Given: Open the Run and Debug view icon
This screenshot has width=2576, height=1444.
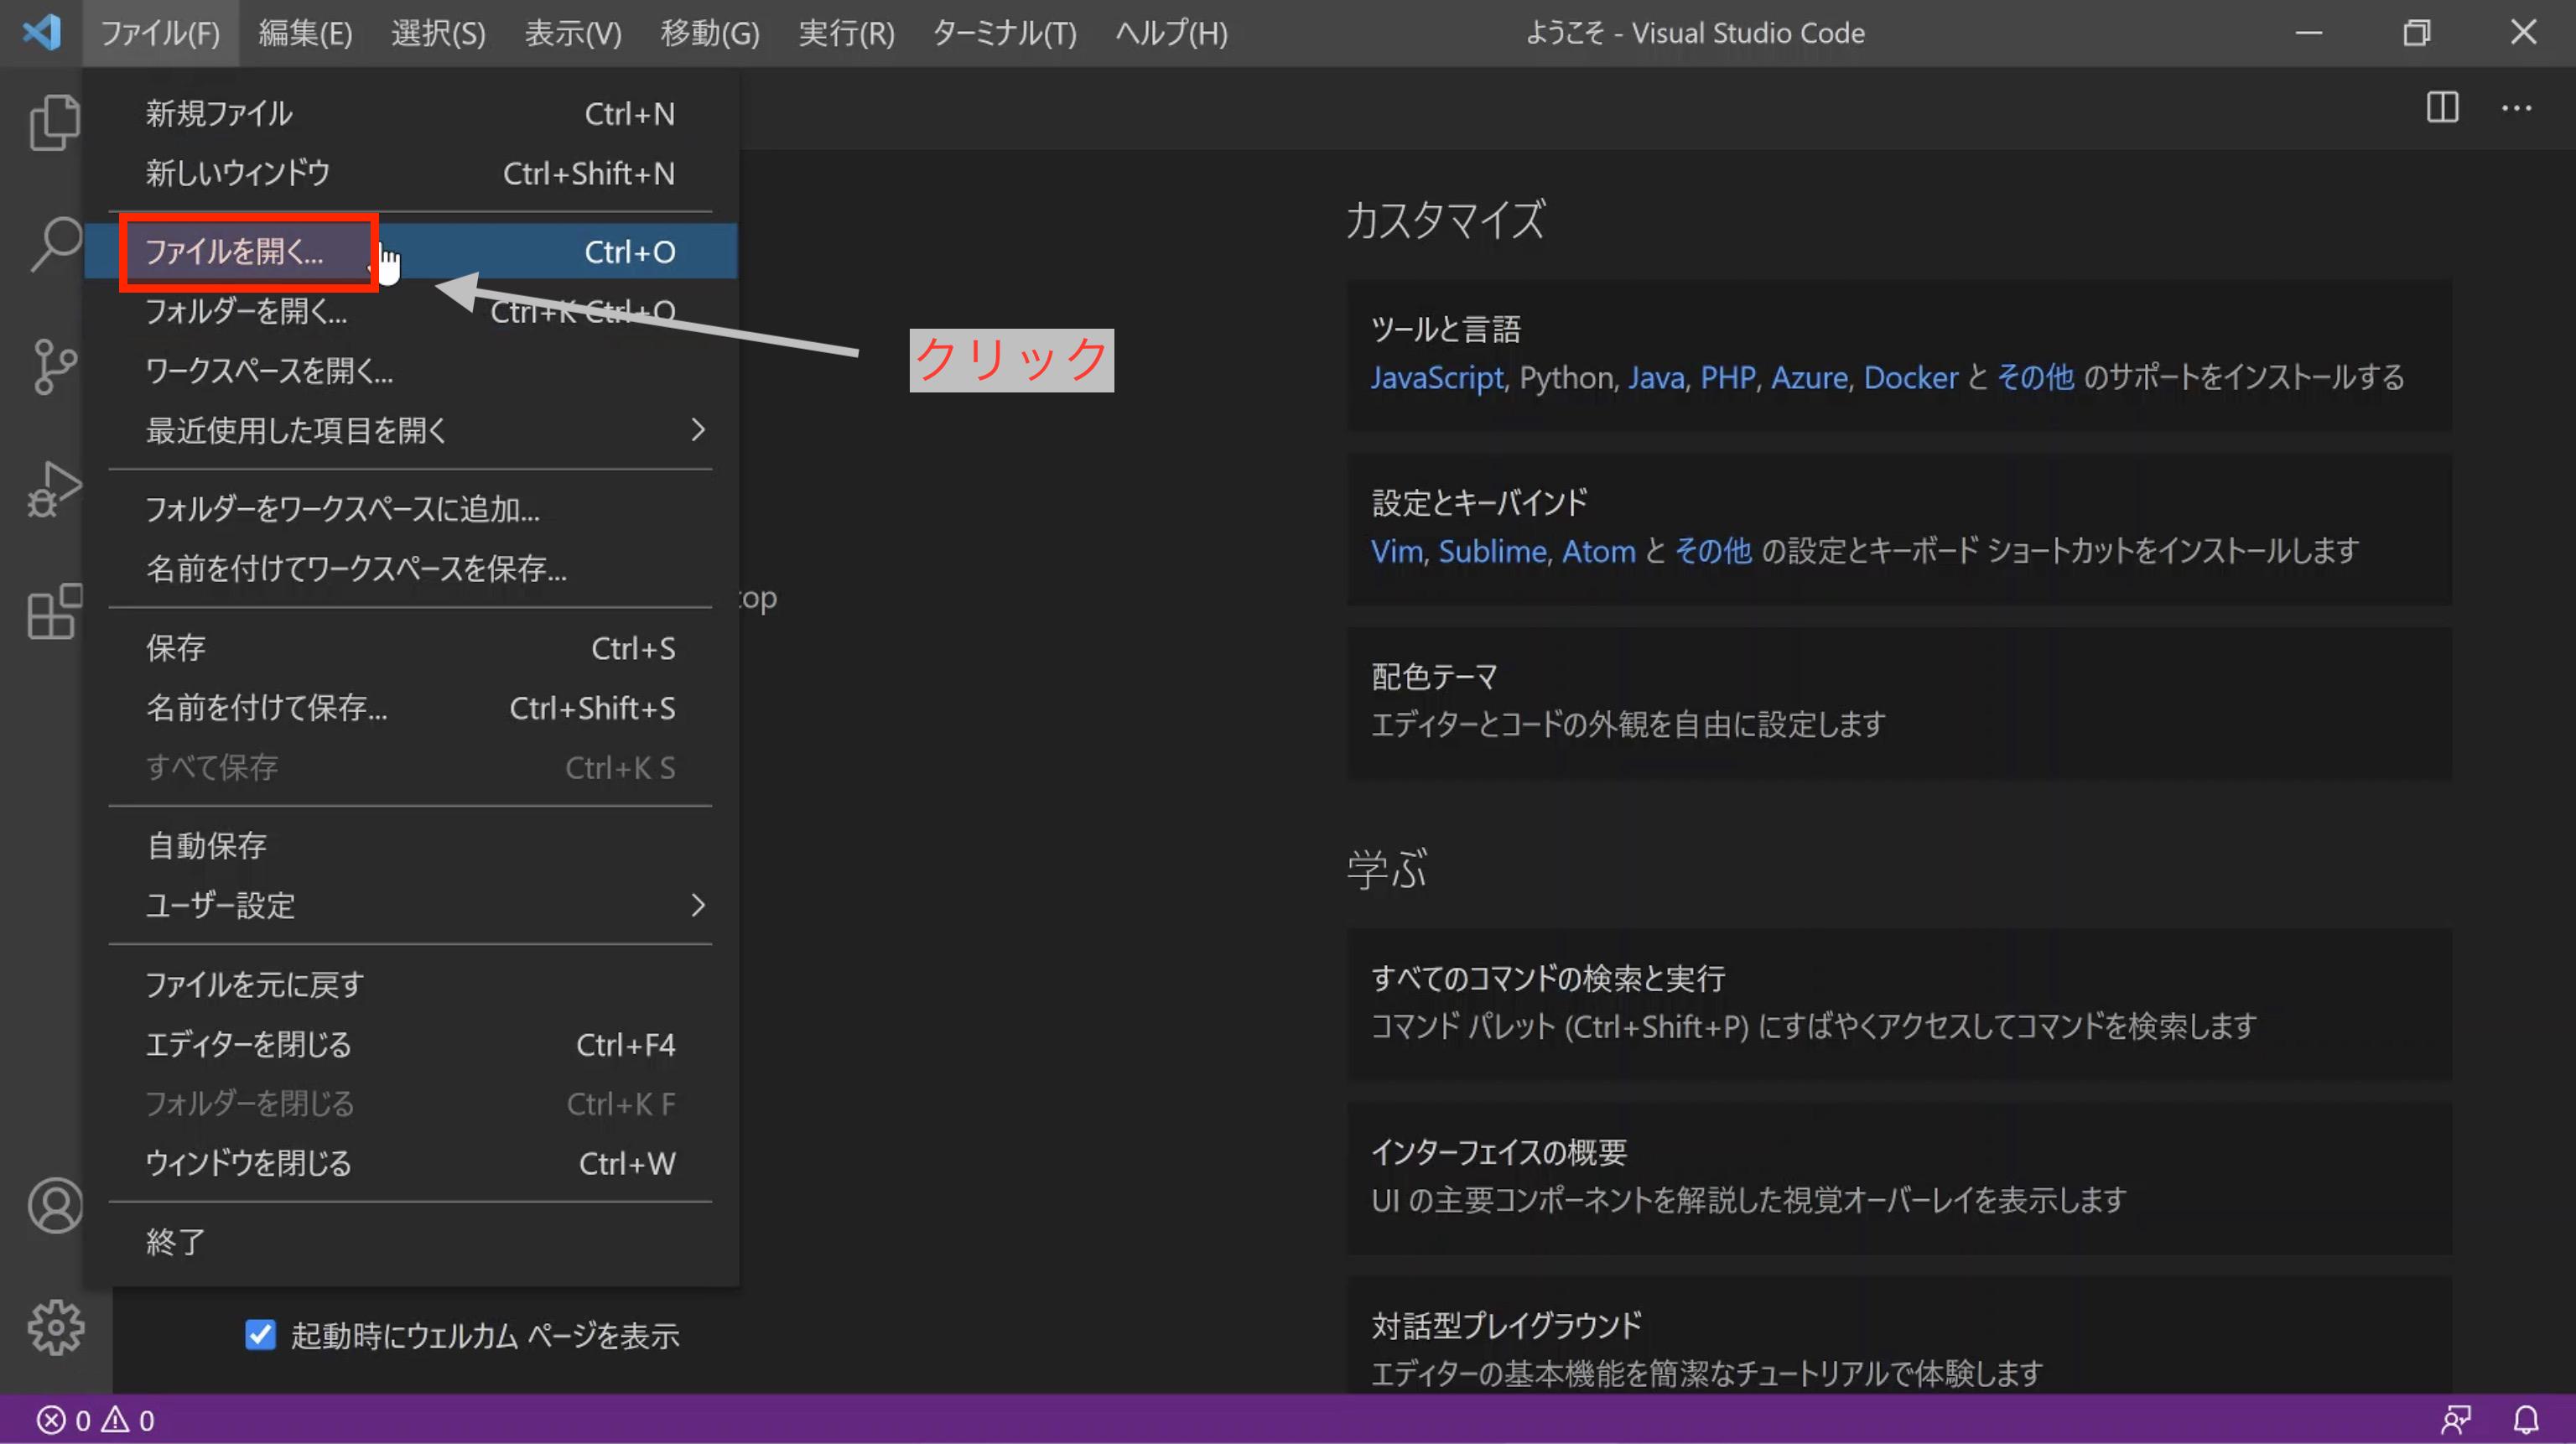Looking at the screenshot, I should pyautogui.click(x=55, y=489).
